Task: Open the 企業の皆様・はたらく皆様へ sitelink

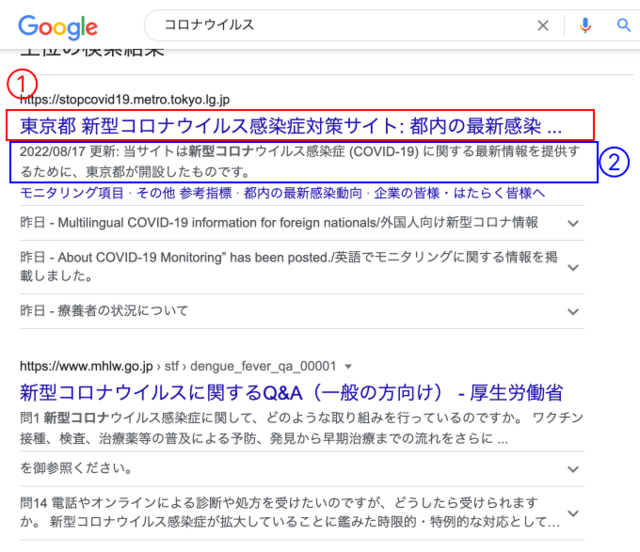Action: coord(460,193)
